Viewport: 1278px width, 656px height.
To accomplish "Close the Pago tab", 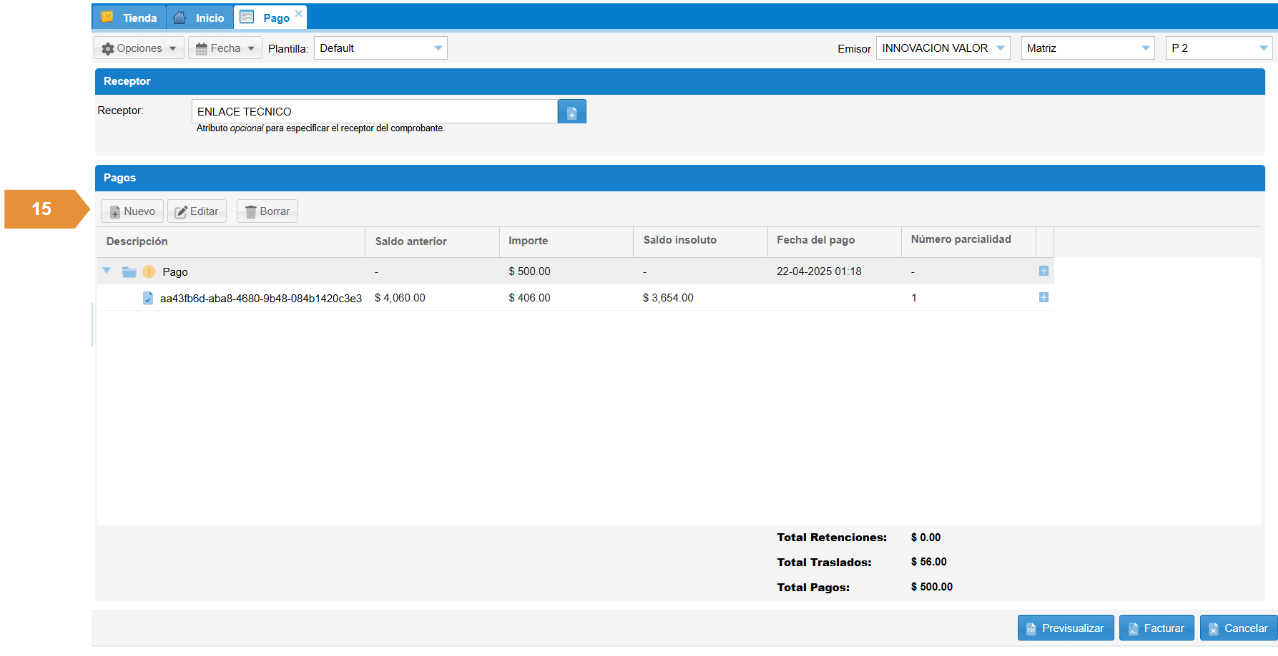I will [x=298, y=13].
